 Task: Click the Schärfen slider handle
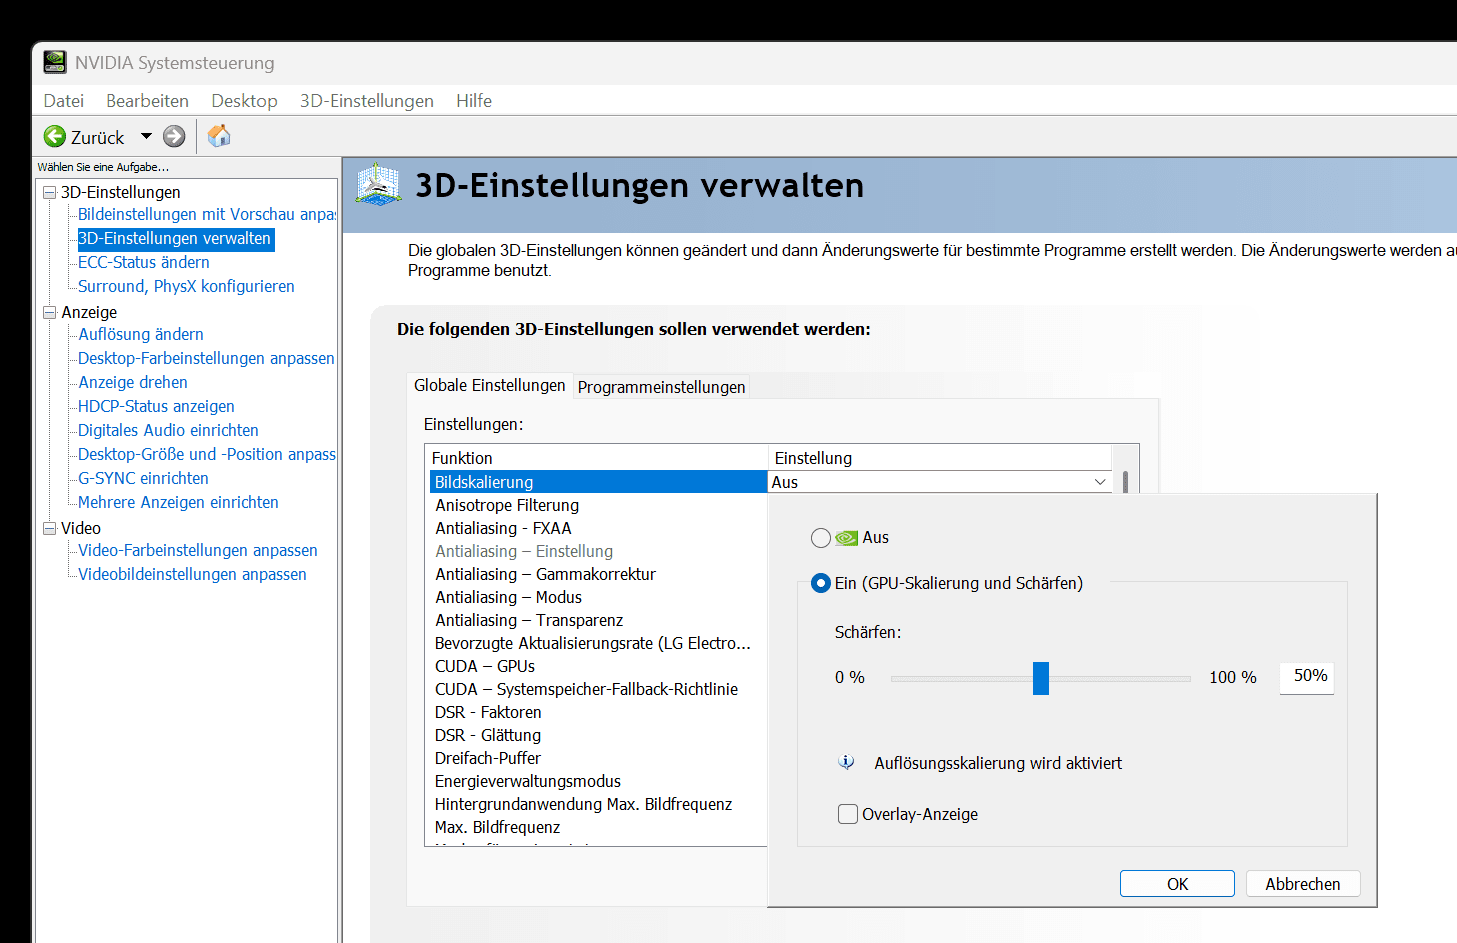point(1041,678)
